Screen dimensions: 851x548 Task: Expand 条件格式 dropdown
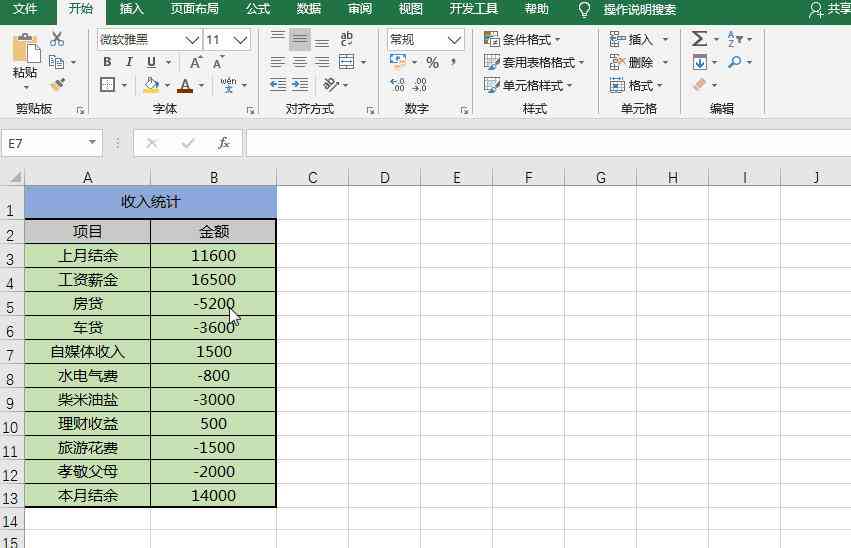click(558, 40)
